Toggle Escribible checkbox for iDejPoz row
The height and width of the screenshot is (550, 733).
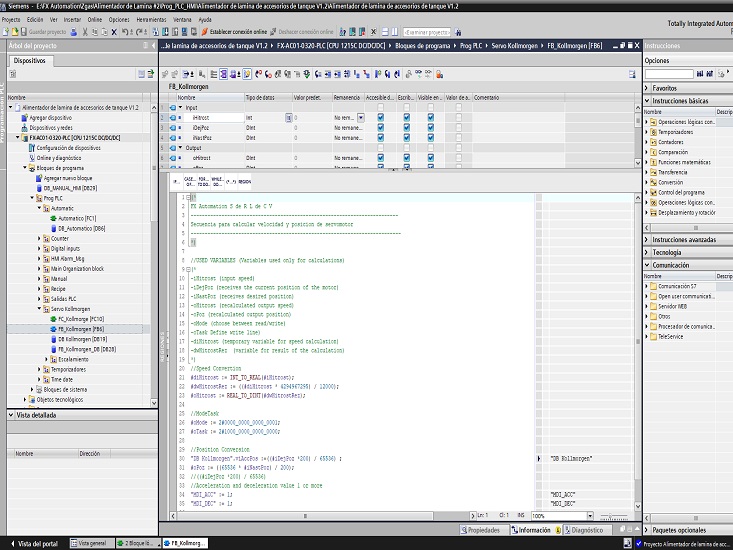click(406, 128)
